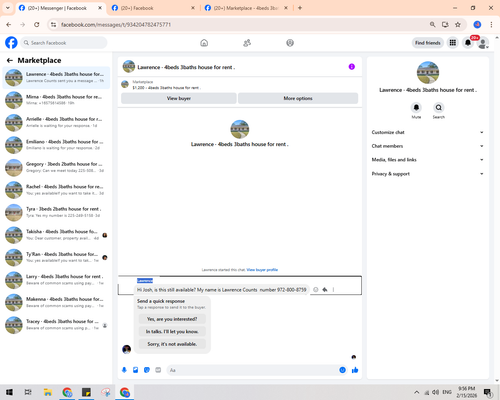Open Chrome three-dot menu
500x400 pixels.
pos(491,24)
